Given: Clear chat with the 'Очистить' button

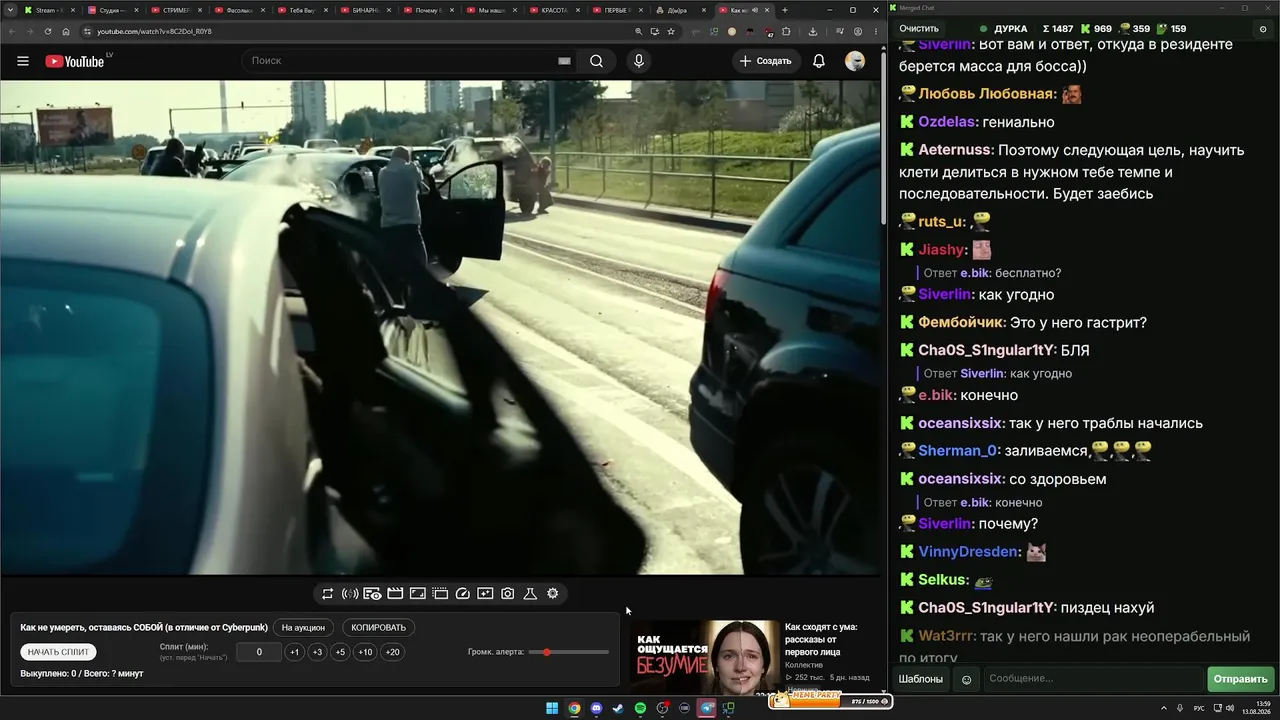Looking at the screenshot, I should click(x=919, y=29).
